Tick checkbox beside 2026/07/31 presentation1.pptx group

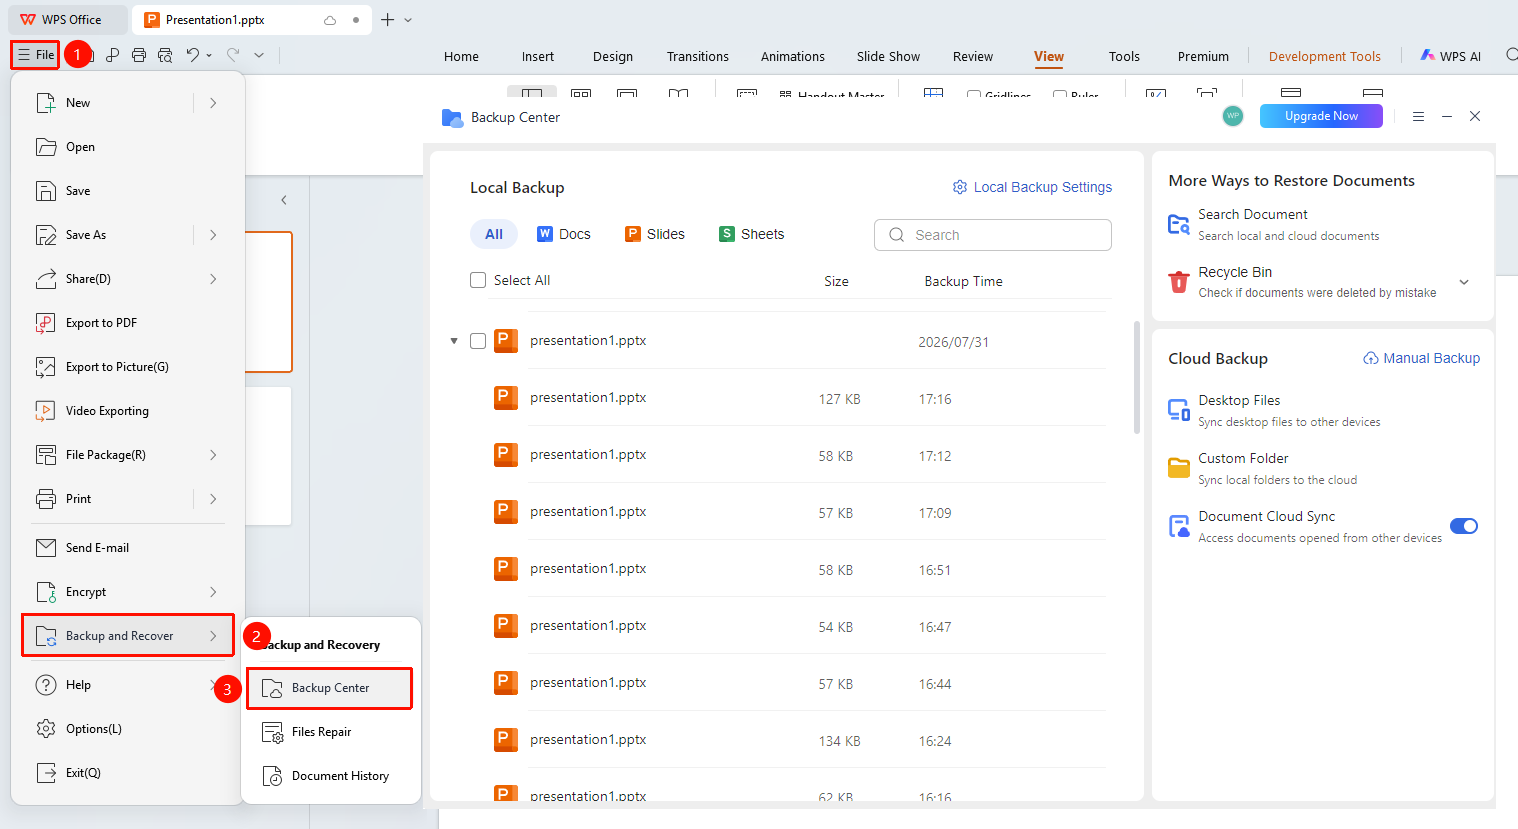click(478, 341)
